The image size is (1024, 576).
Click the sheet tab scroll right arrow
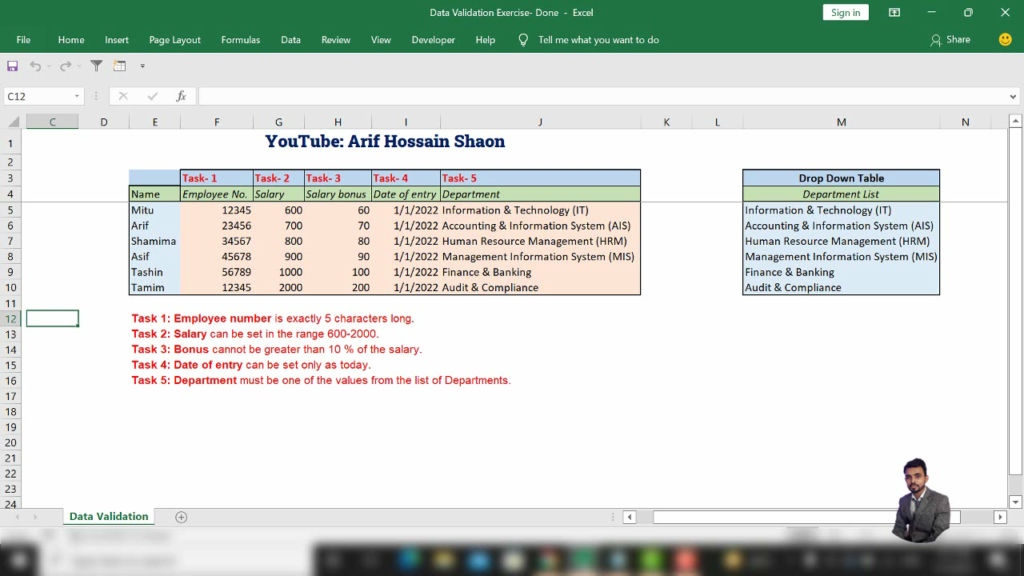tap(35, 517)
